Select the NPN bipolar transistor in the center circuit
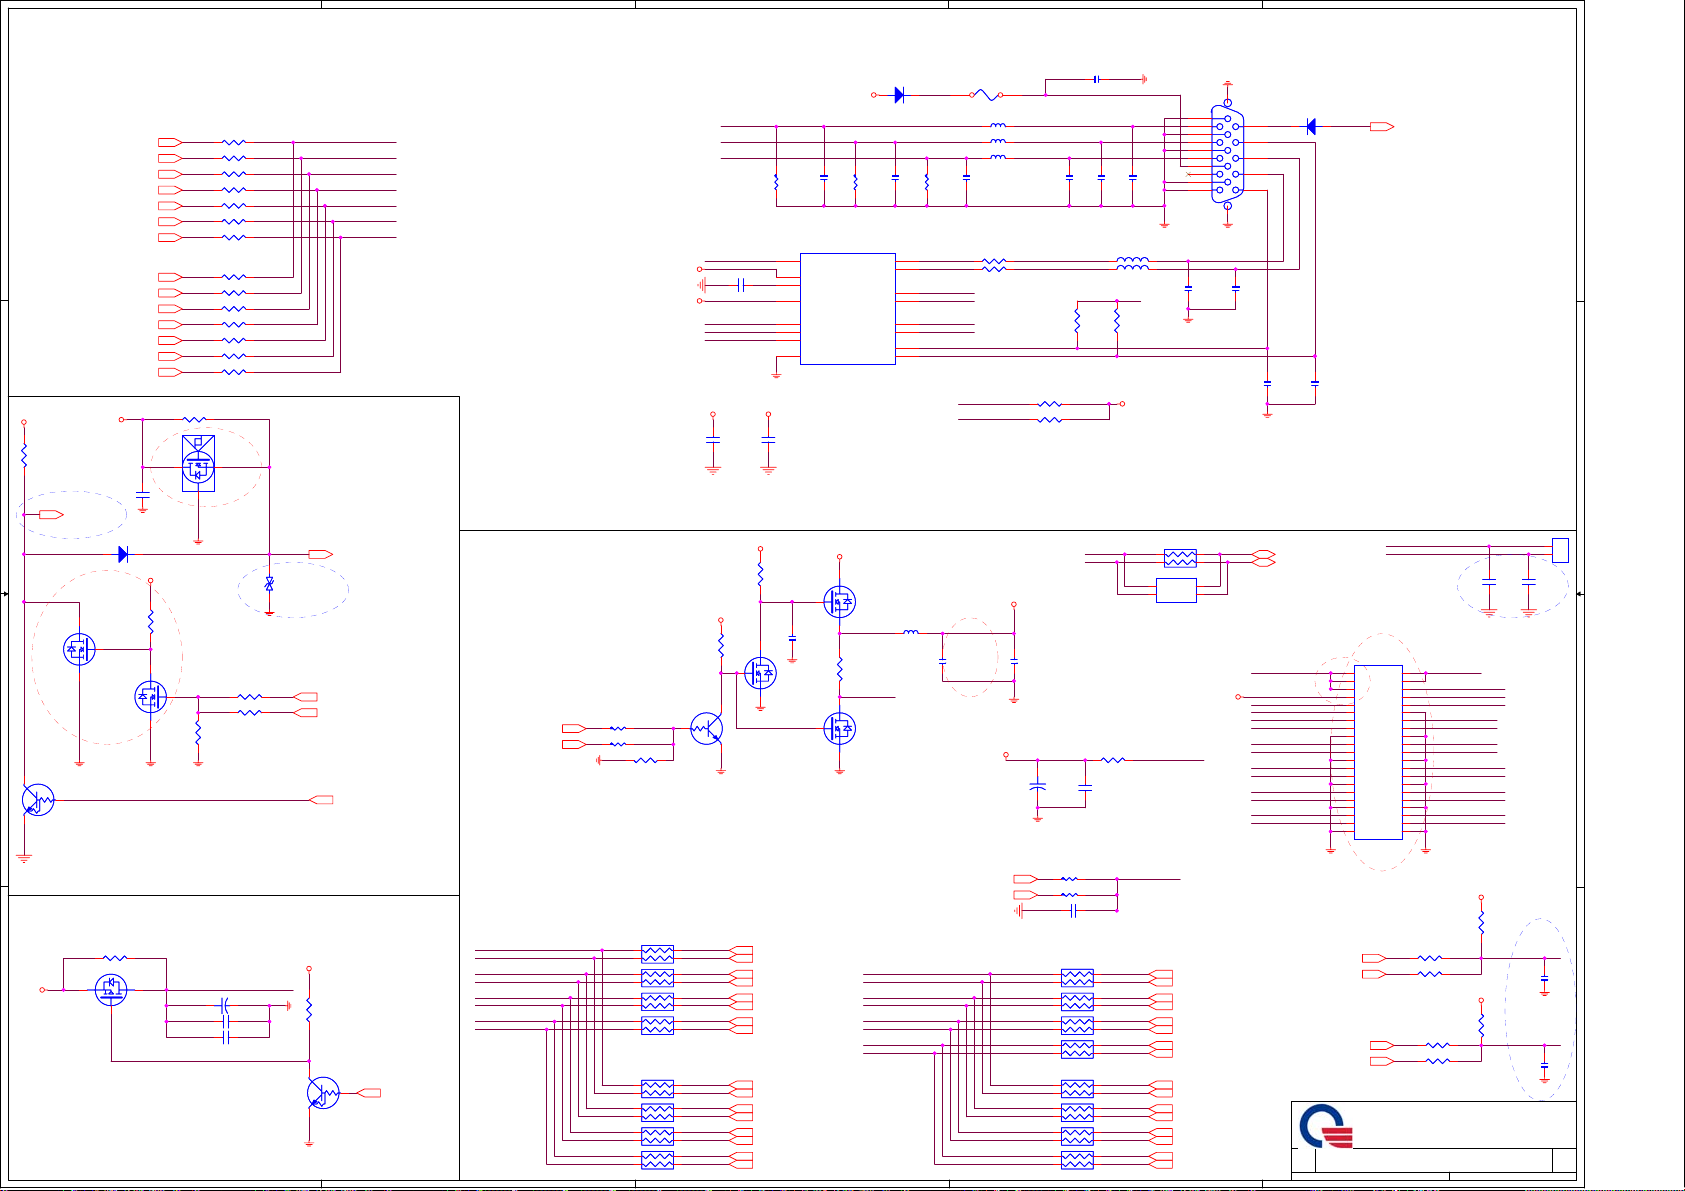The image size is (1685, 1191). coord(707,729)
